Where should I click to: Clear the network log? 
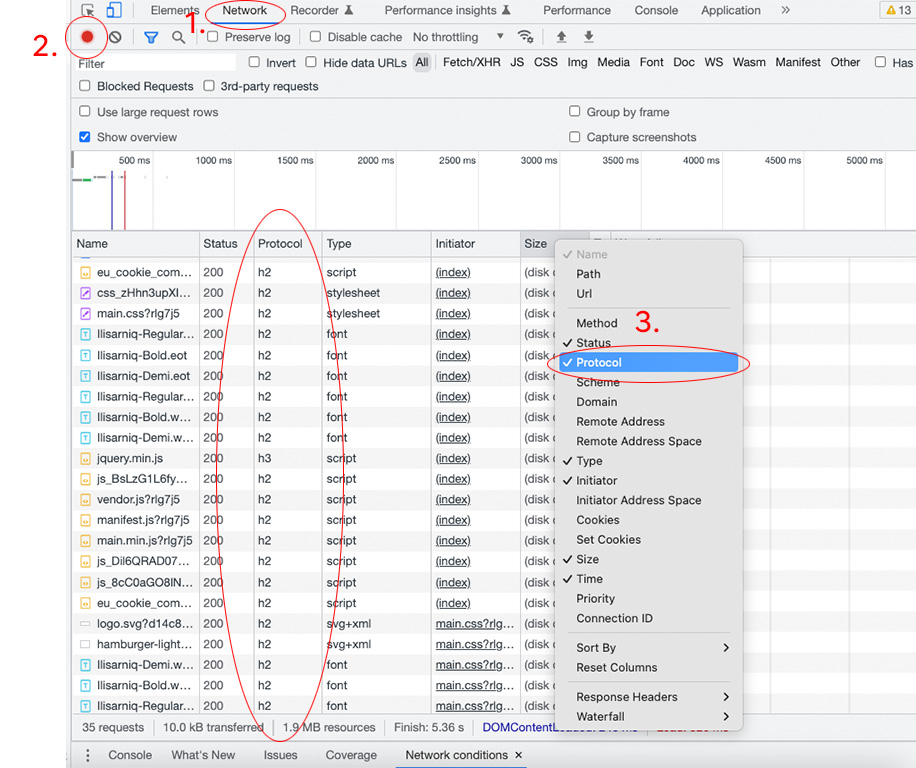(115, 37)
